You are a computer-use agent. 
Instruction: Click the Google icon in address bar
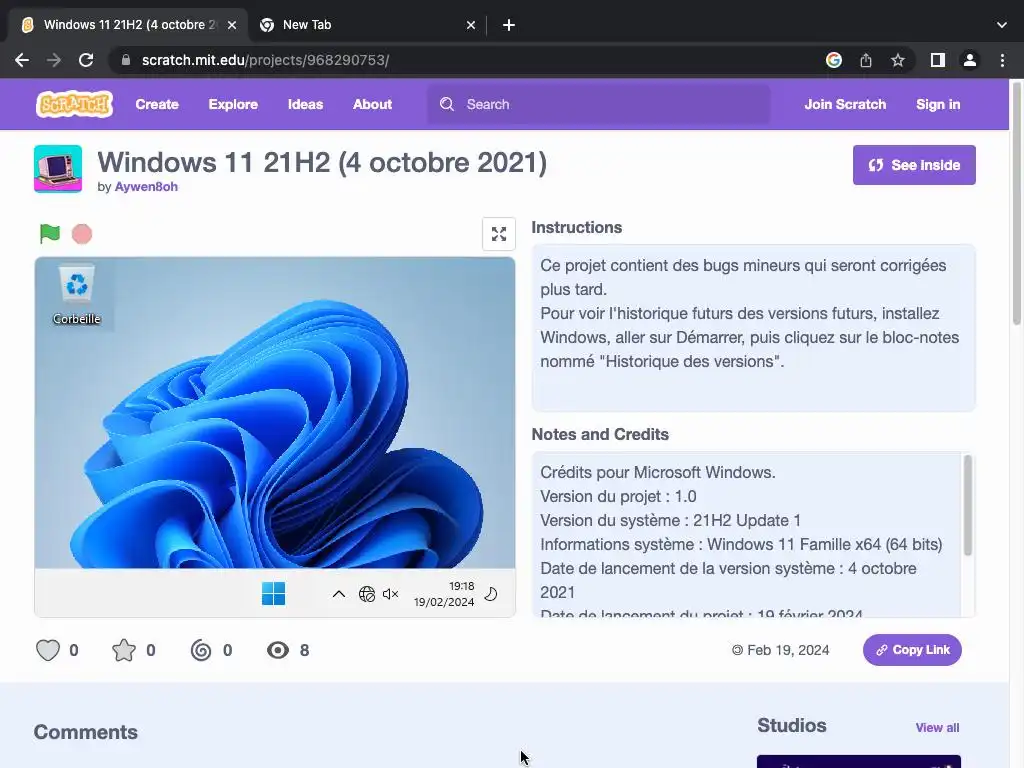[834, 60]
